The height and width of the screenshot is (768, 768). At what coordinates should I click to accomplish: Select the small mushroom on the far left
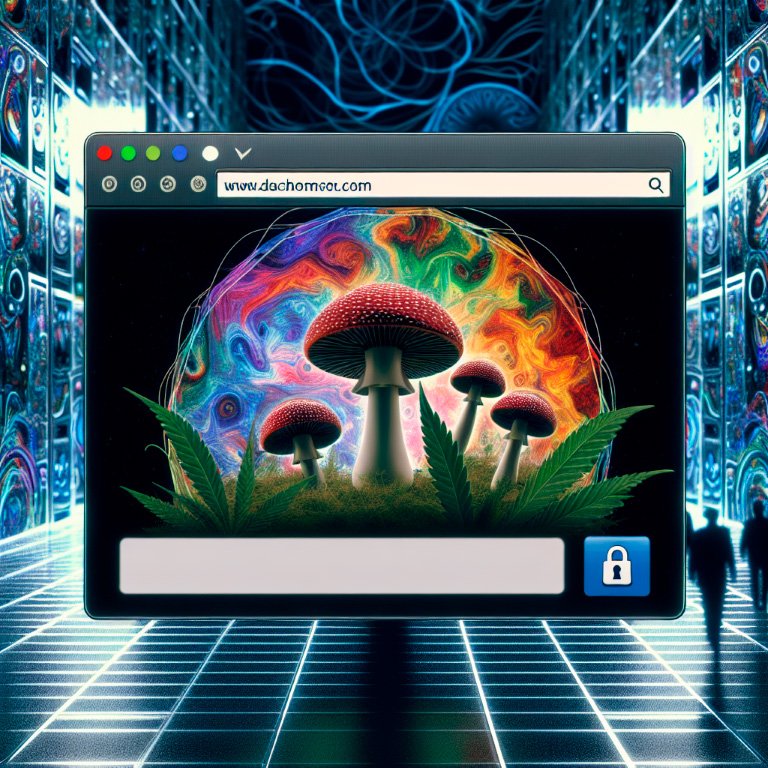(x=299, y=424)
